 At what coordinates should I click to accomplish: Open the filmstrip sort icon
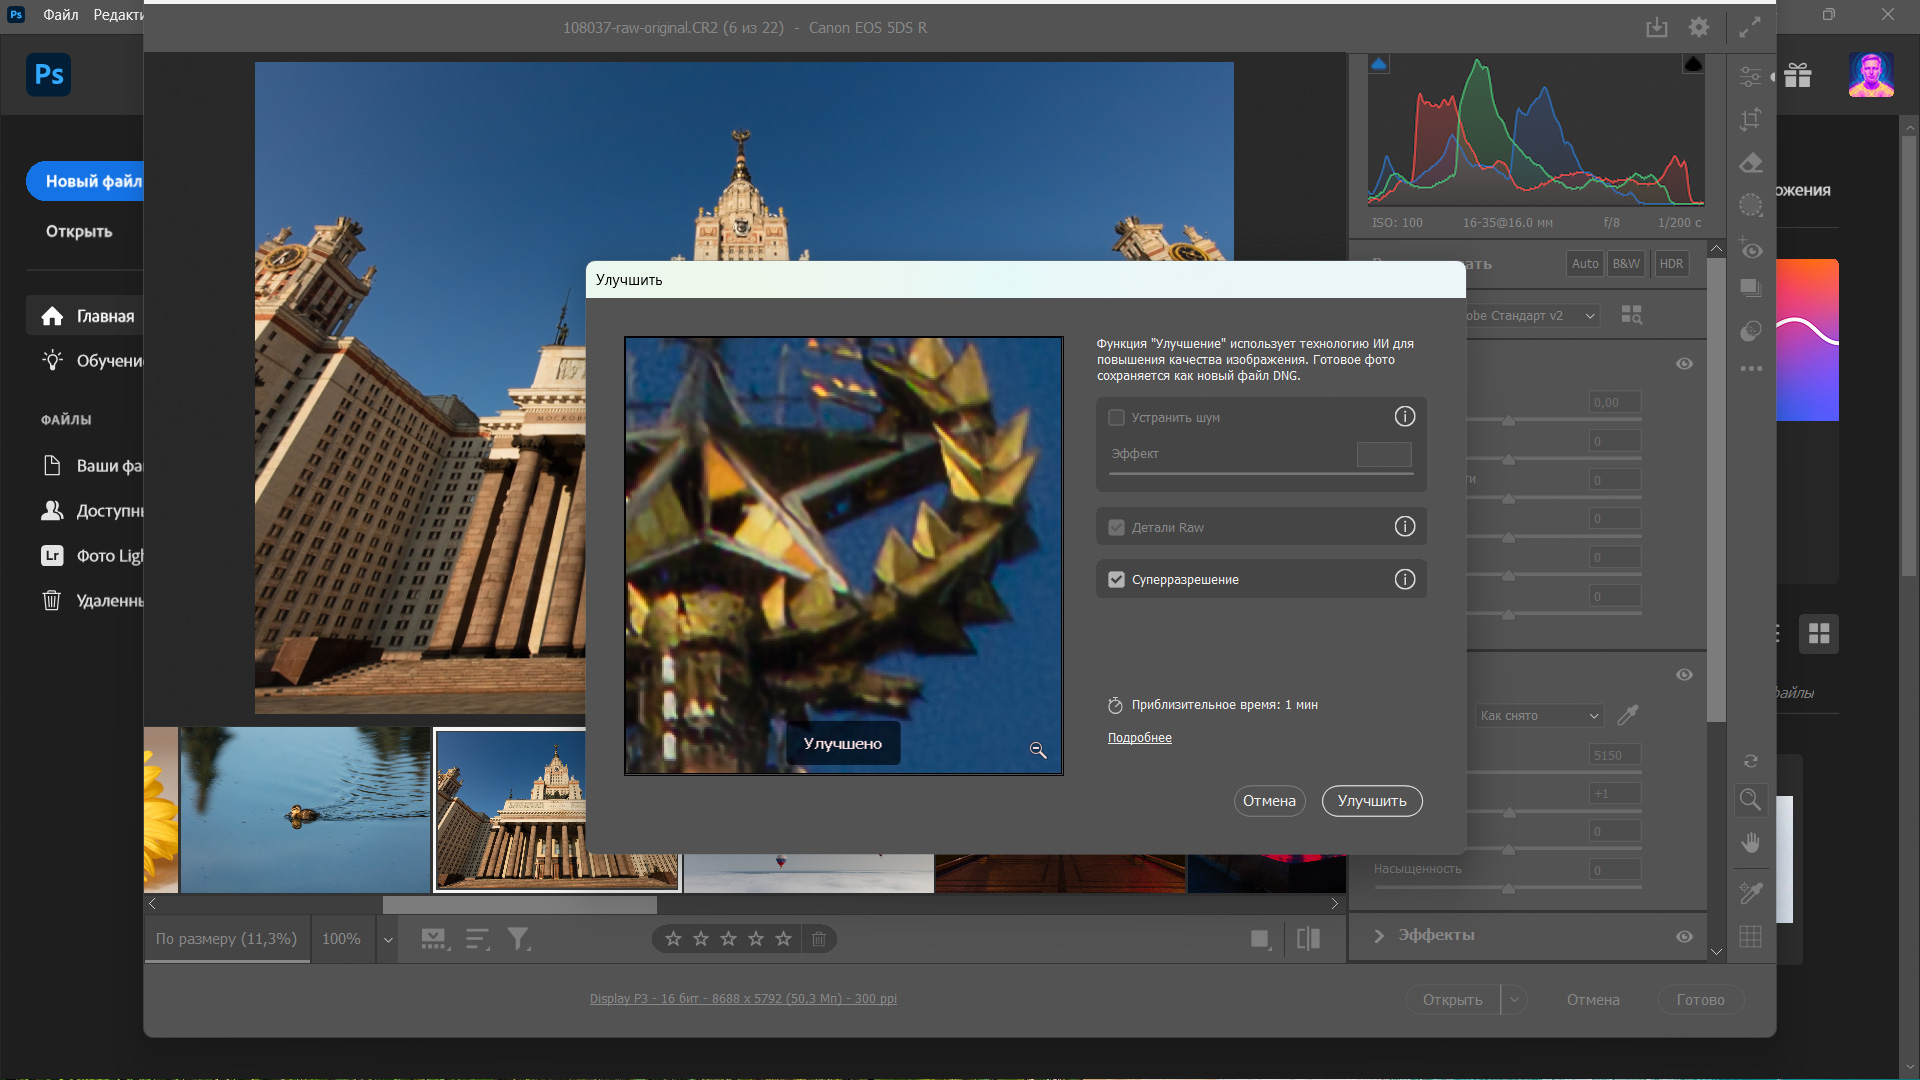477,939
